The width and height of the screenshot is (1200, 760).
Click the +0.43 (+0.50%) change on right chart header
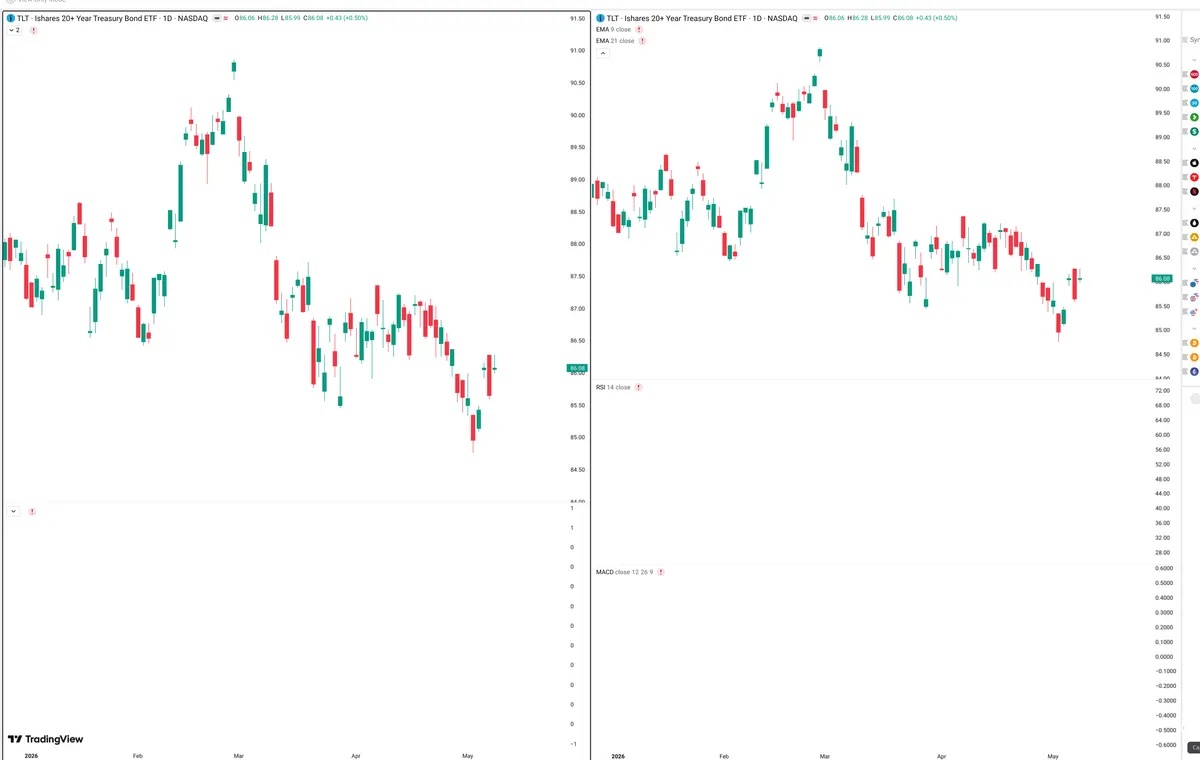[934, 19]
